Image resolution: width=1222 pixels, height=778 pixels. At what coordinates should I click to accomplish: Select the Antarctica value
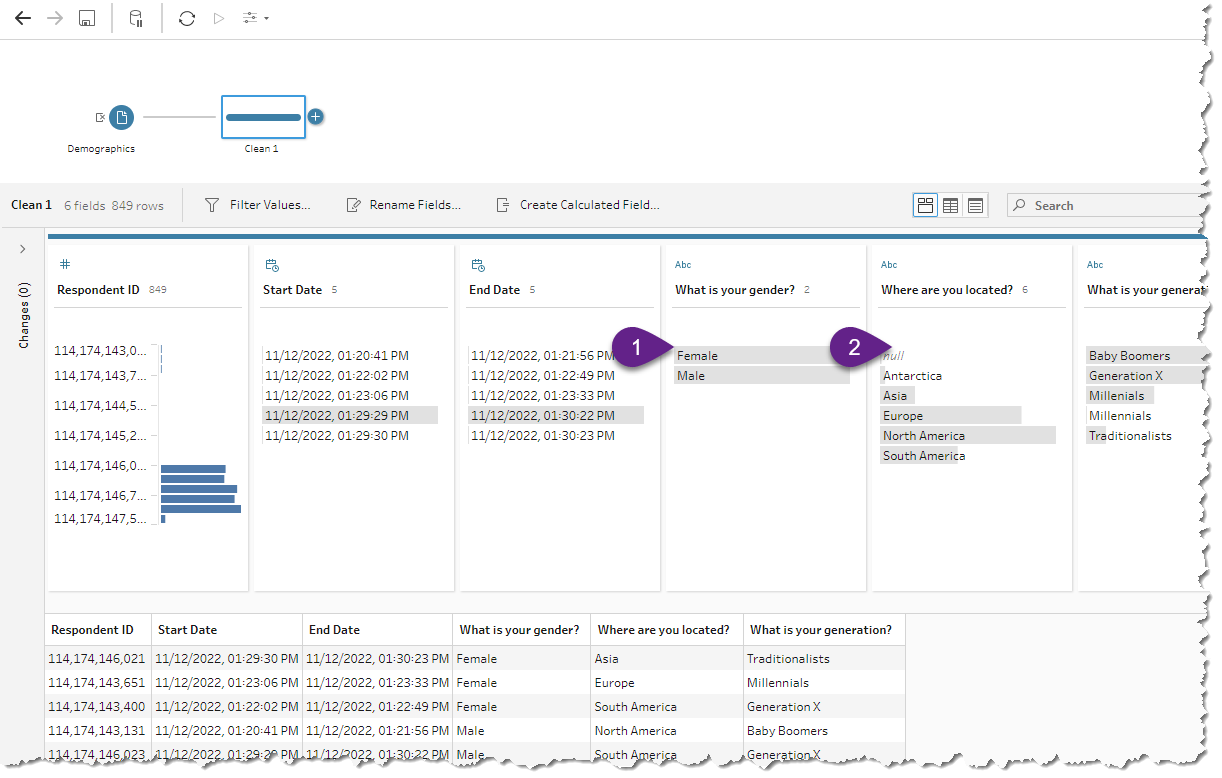click(x=912, y=376)
